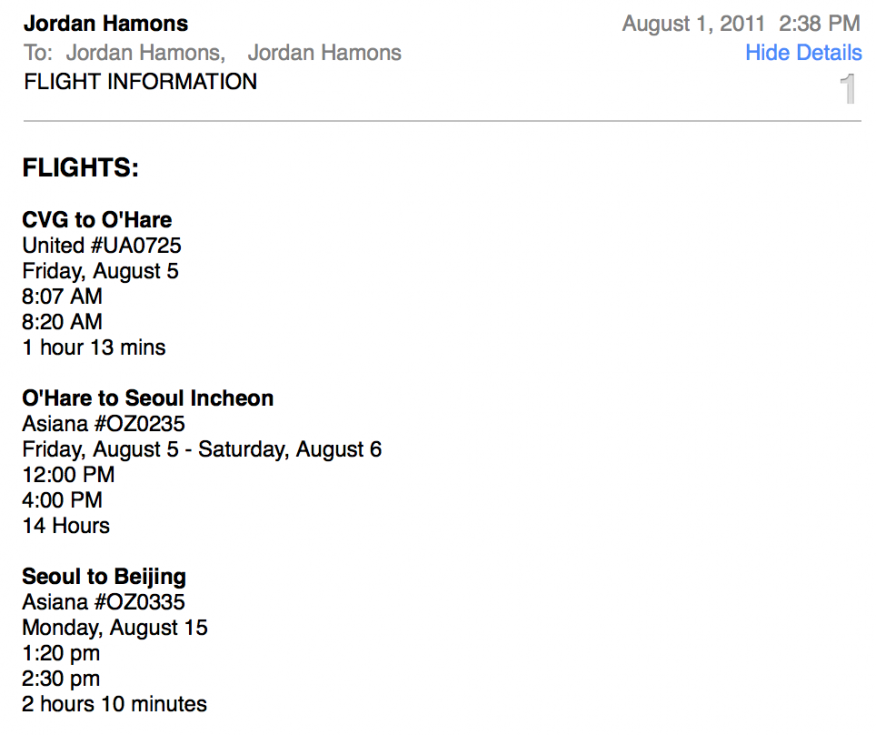Click the Friday, August 5 - Saturday, August 6 line
This screenshot has height=735, width=876.
coord(202,450)
